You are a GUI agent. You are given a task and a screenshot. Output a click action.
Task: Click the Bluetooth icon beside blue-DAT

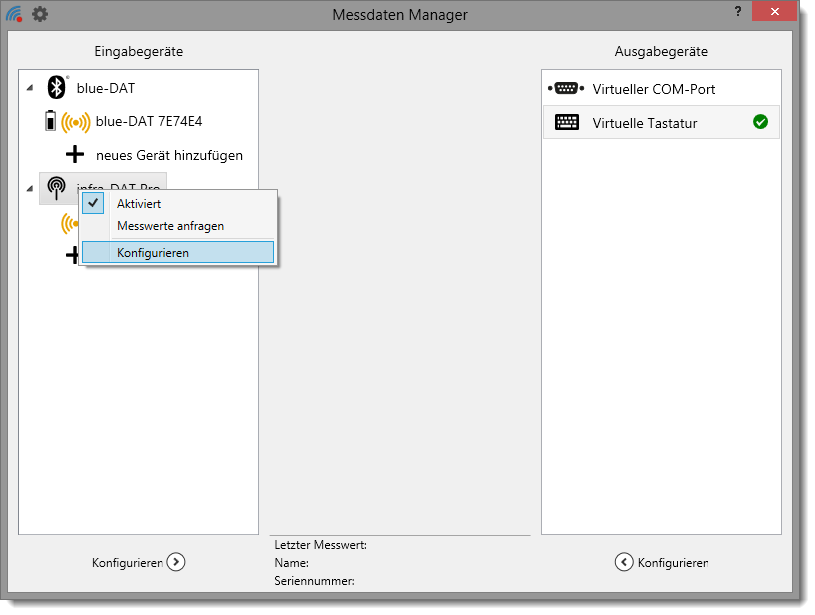(56, 88)
